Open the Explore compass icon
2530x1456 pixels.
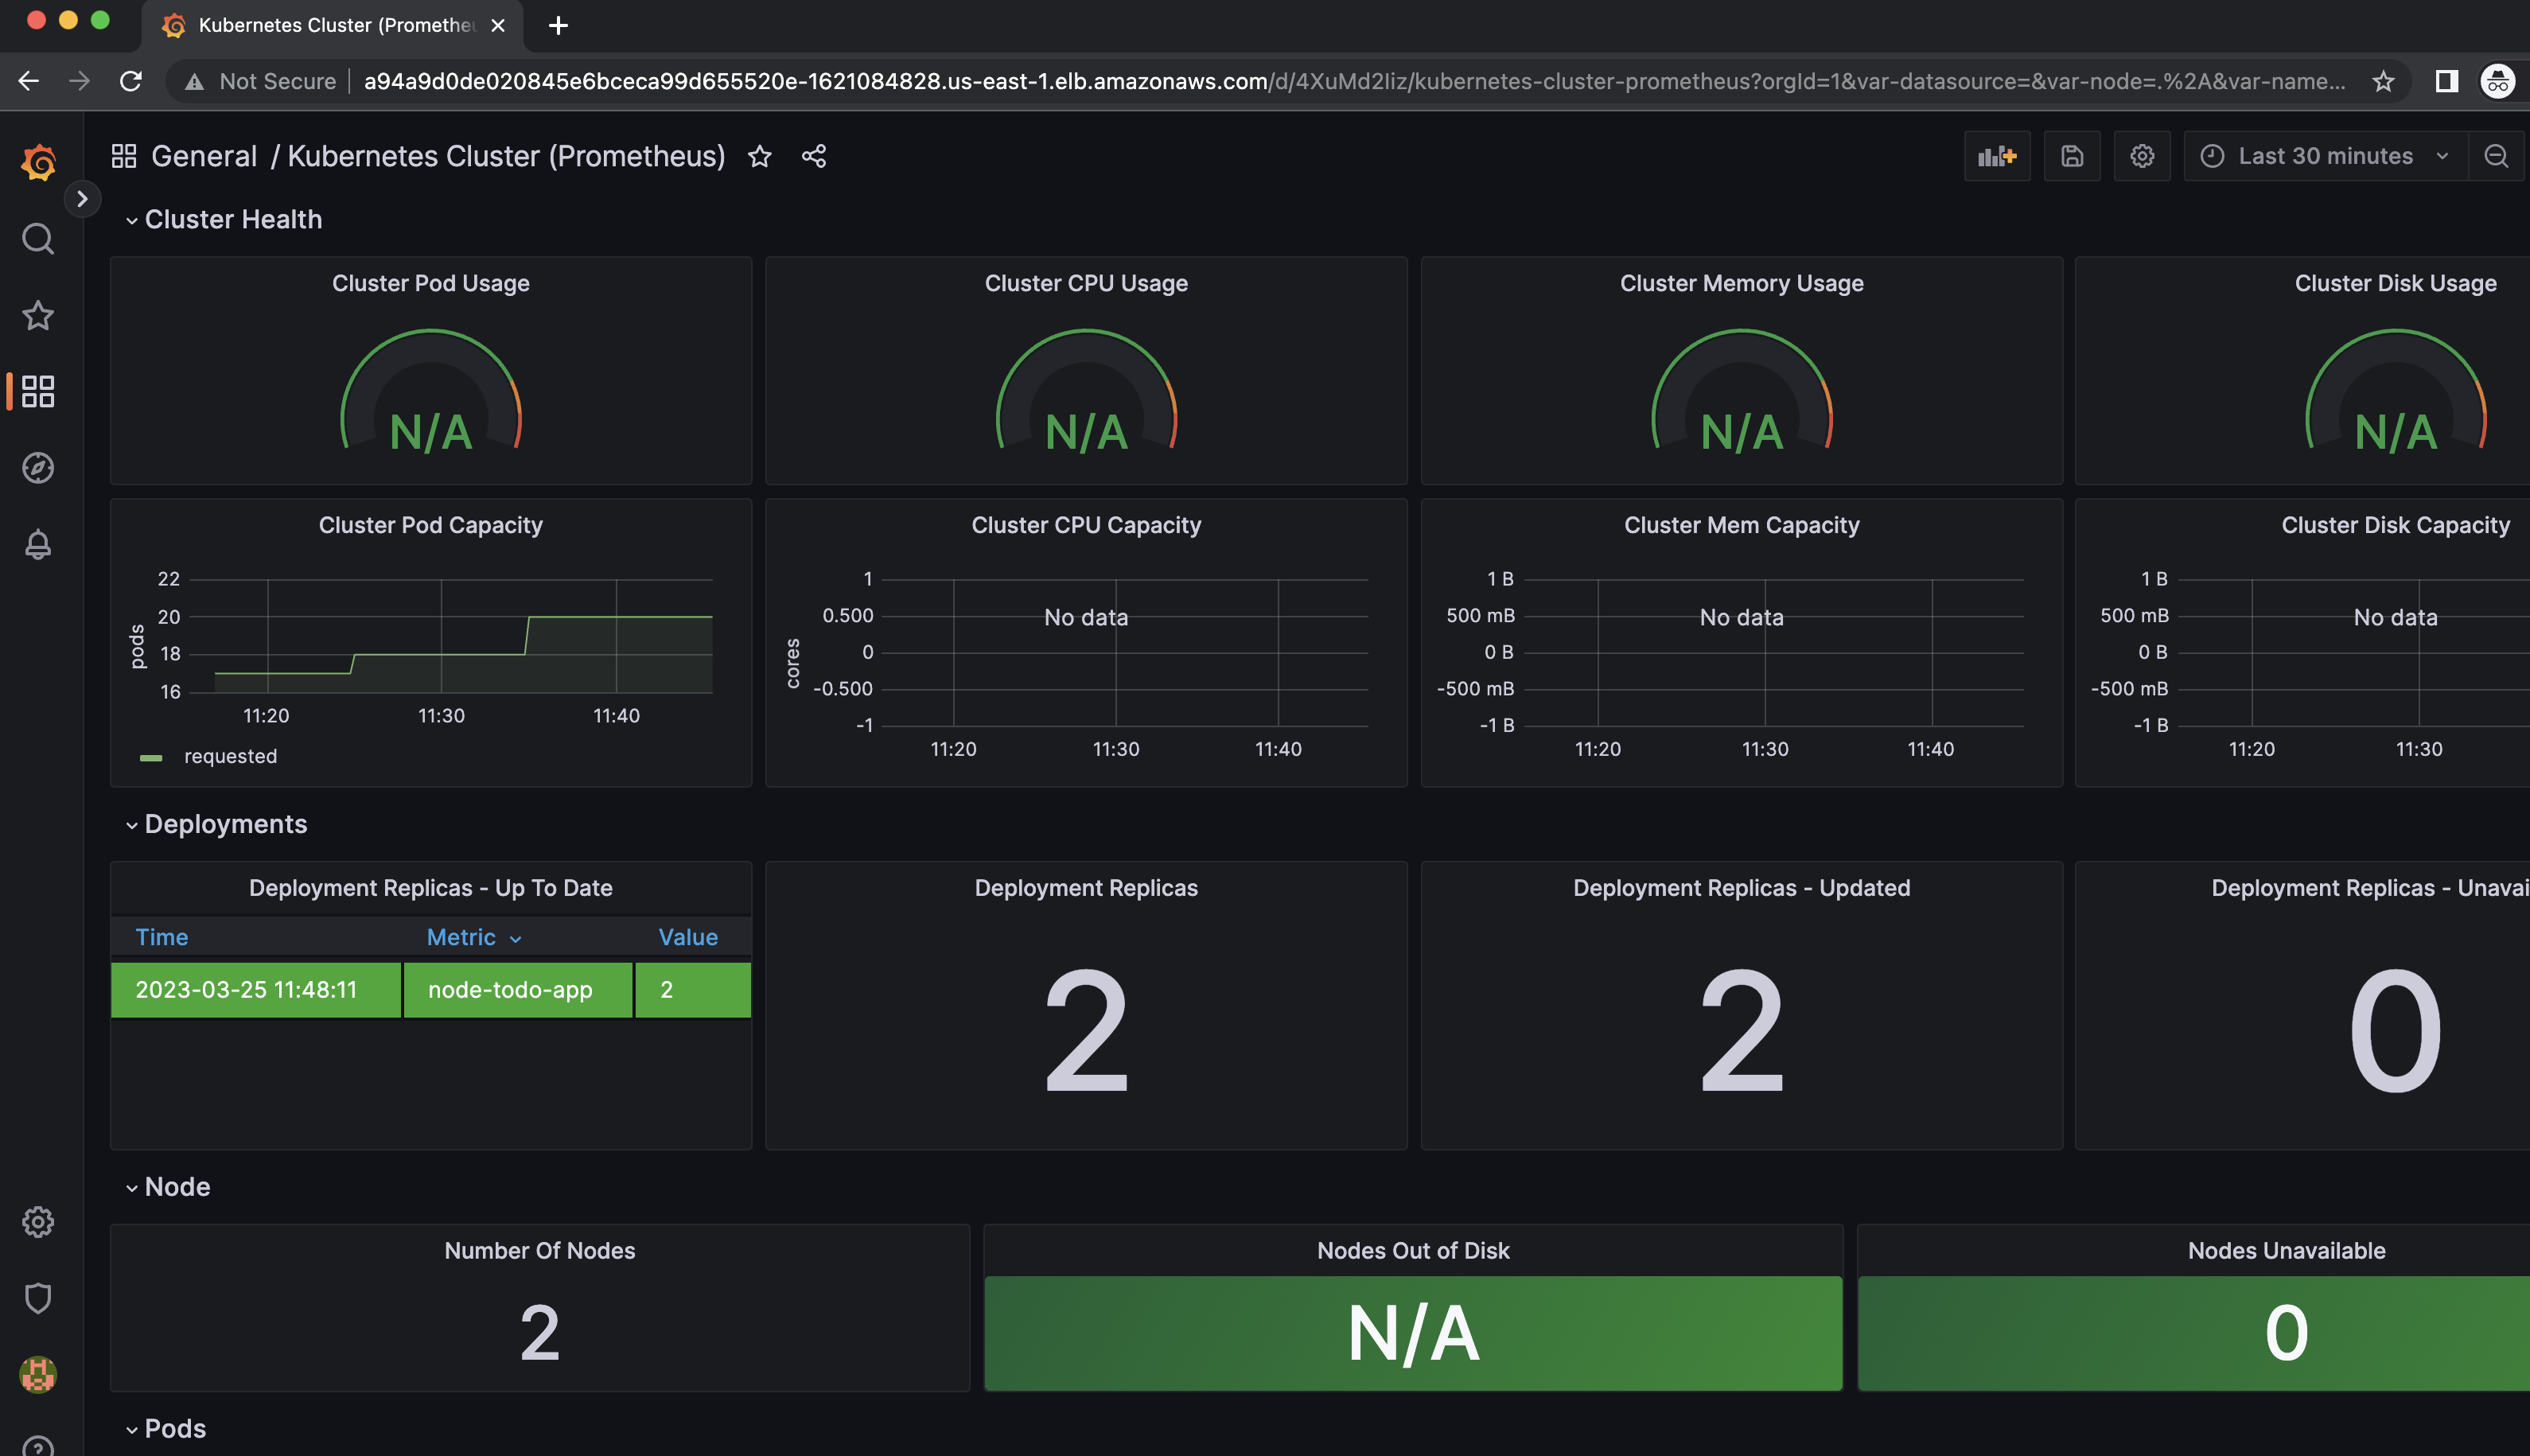(x=38, y=468)
